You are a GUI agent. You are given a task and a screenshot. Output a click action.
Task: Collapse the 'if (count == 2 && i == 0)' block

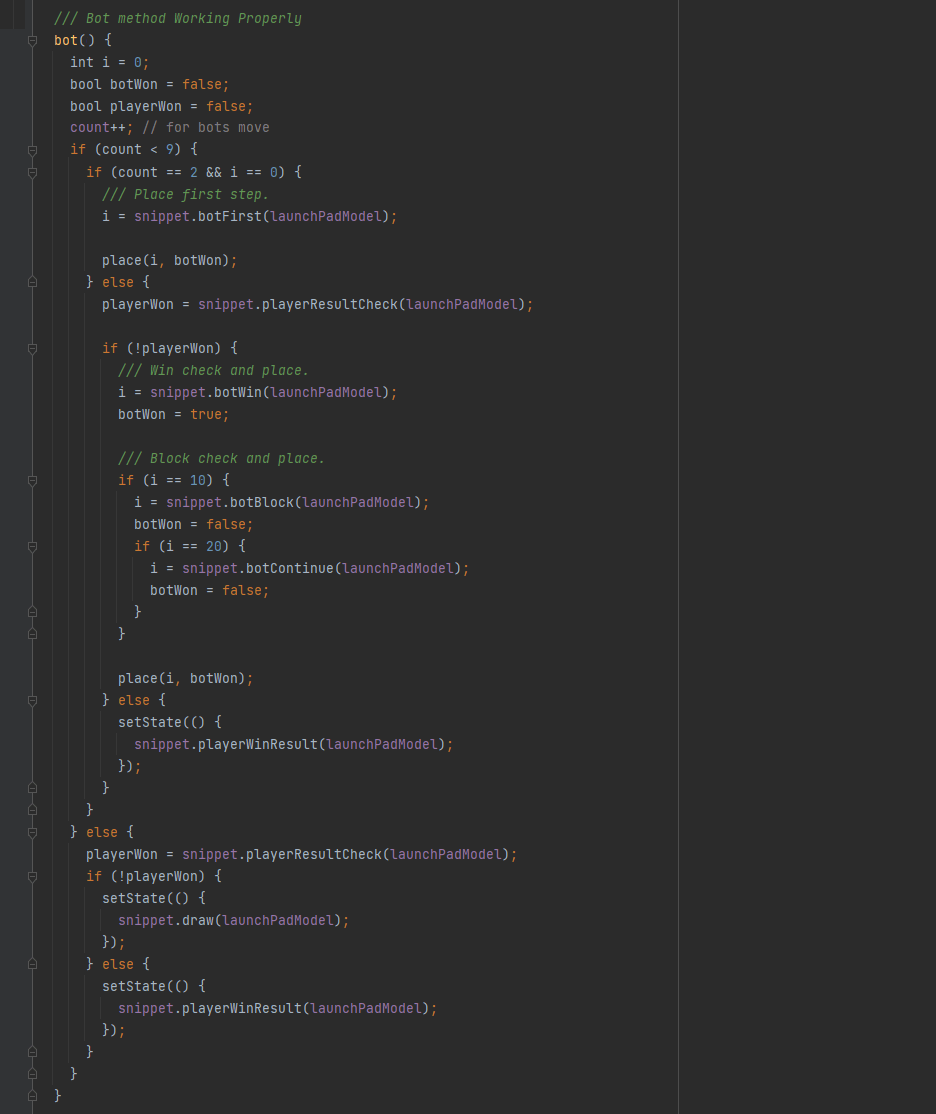[32, 172]
